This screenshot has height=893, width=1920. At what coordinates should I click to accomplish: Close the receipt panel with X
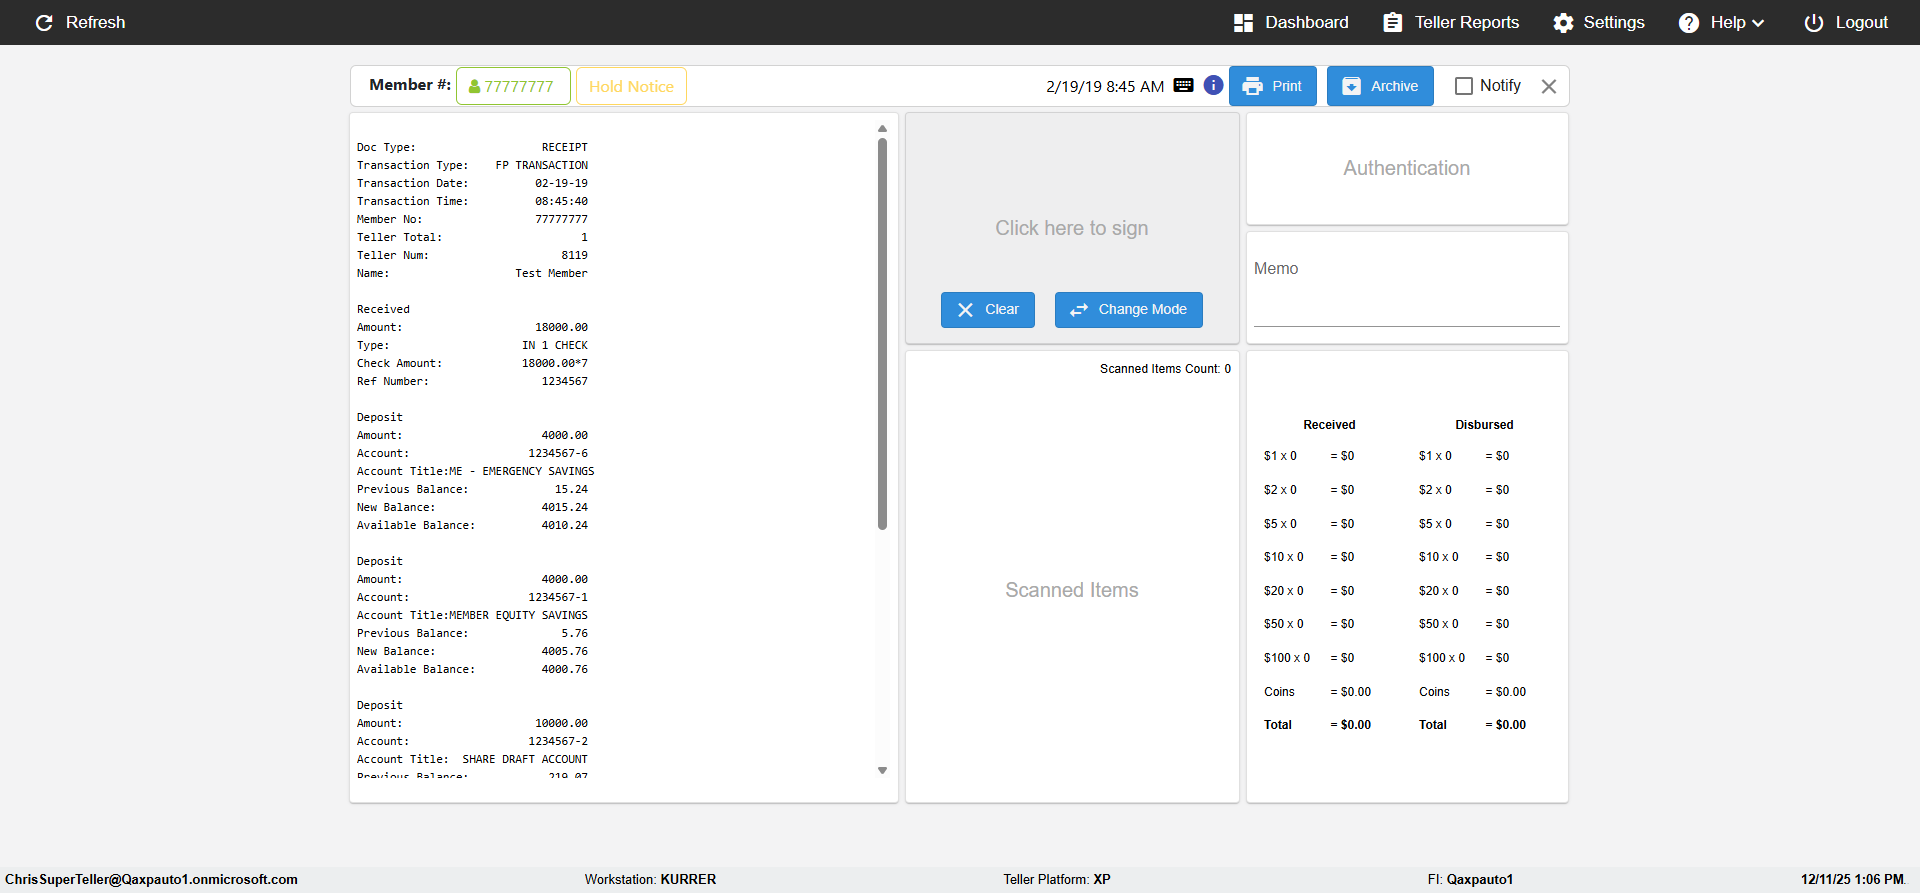click(x=1549, y=86)
